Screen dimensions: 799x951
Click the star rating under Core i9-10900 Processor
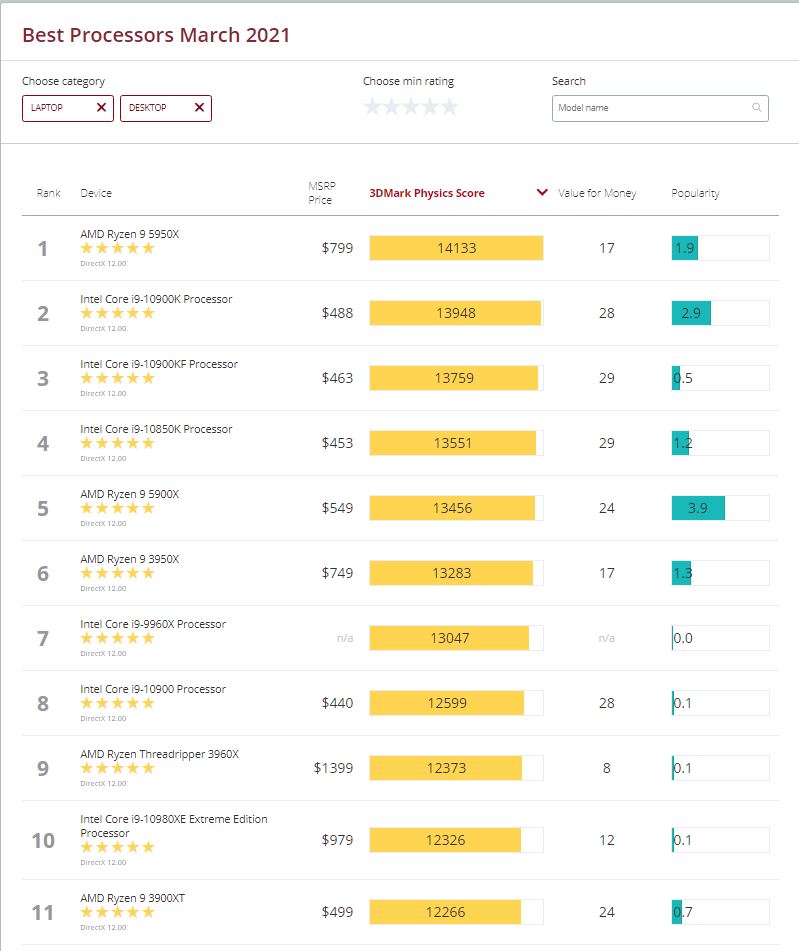tap(118, 703)
